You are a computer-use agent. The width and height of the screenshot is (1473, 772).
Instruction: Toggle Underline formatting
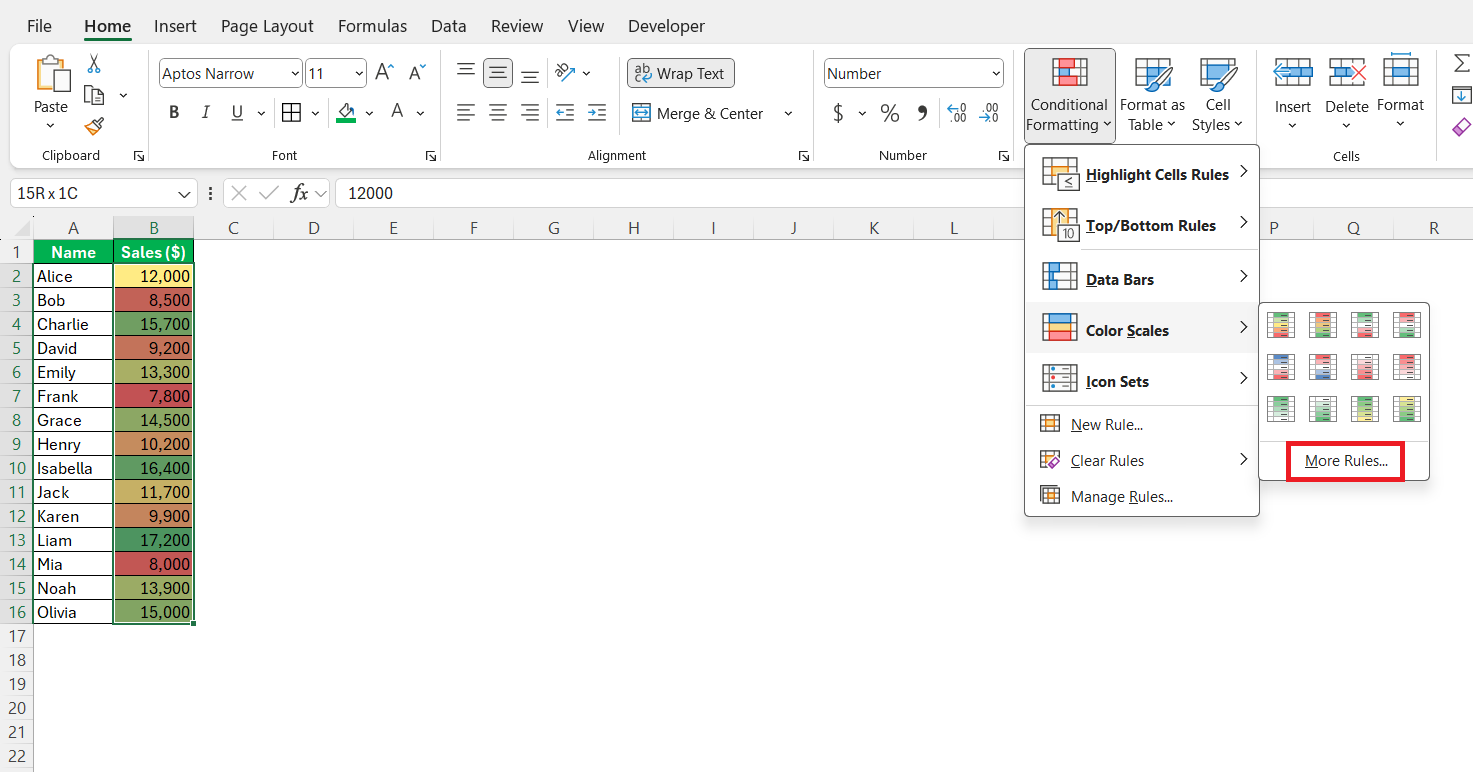coord(237,113)
